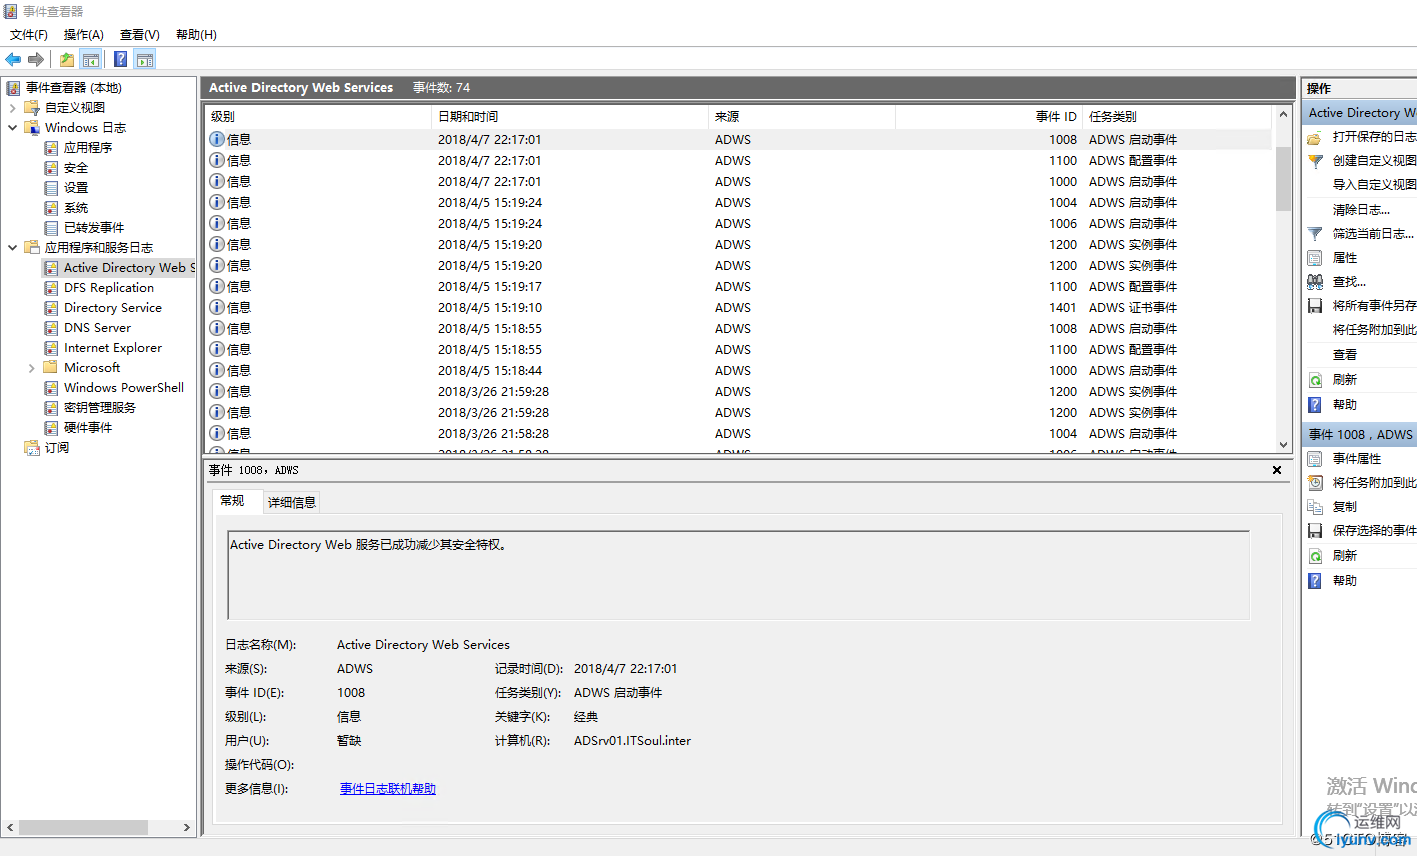The image size is (1417, 856).
Task: Toggle the action pane toolbar icon
Action: (145, 59)
